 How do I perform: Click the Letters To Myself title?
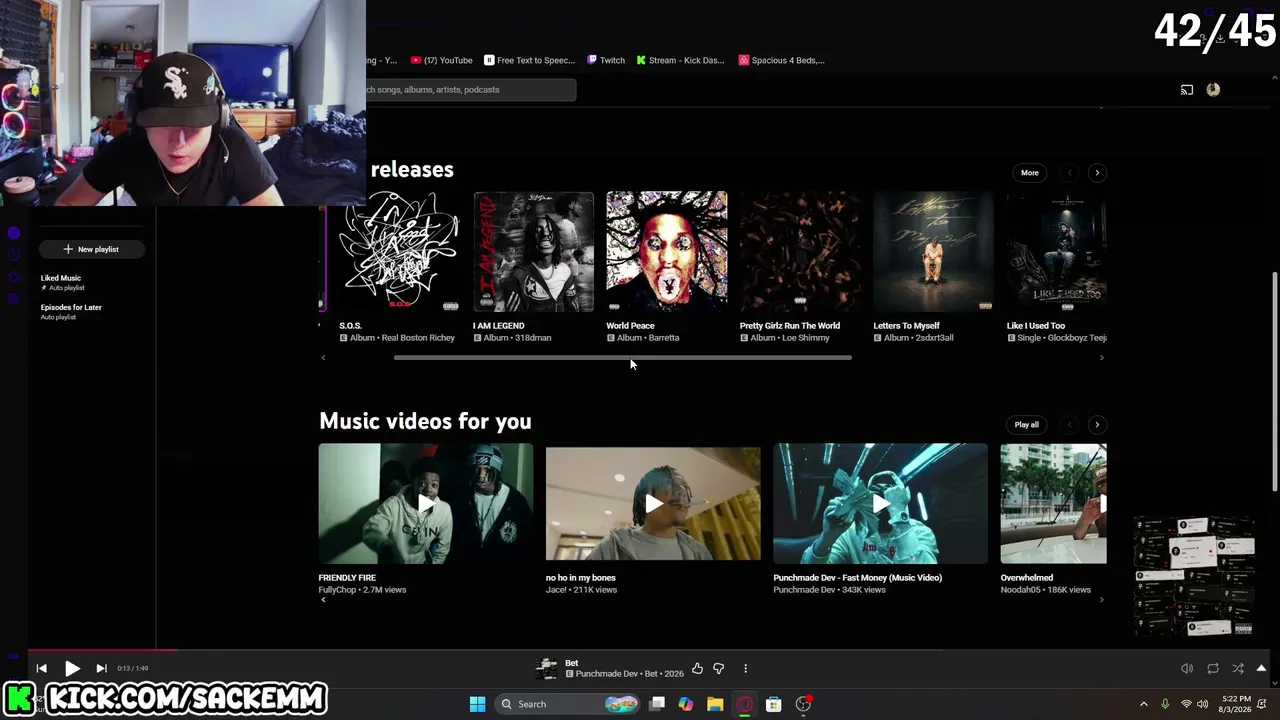tap(906, 326)
